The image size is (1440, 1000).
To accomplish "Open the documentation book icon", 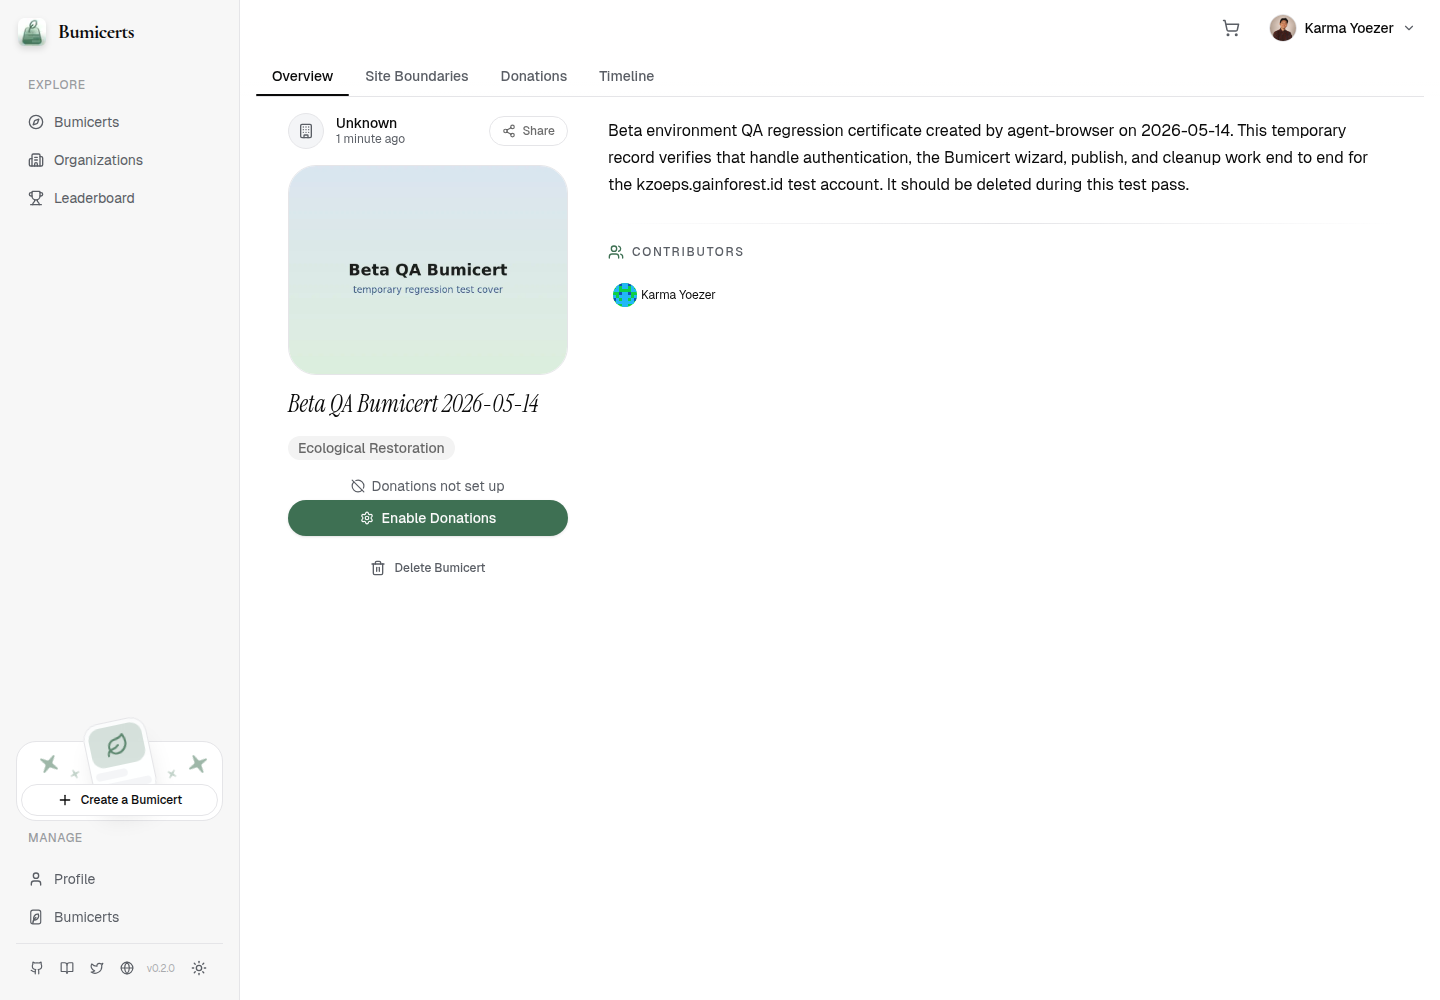I will pyautogui.click(x=67, y=968).
